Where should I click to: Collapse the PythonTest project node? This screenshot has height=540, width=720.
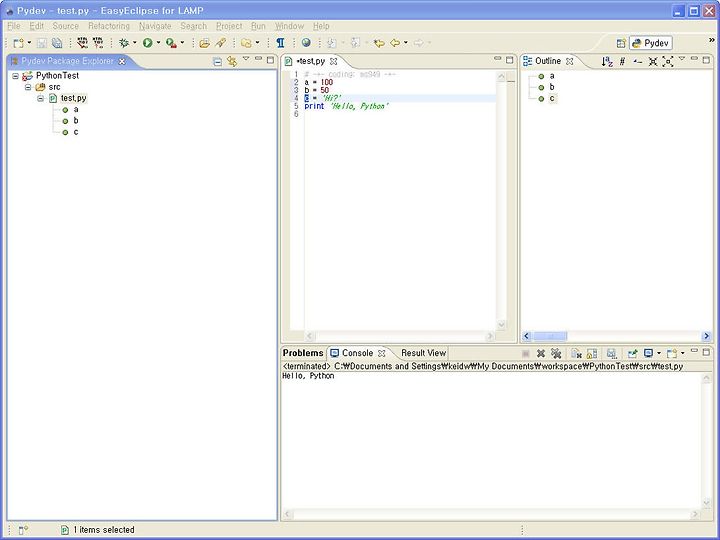16,76
